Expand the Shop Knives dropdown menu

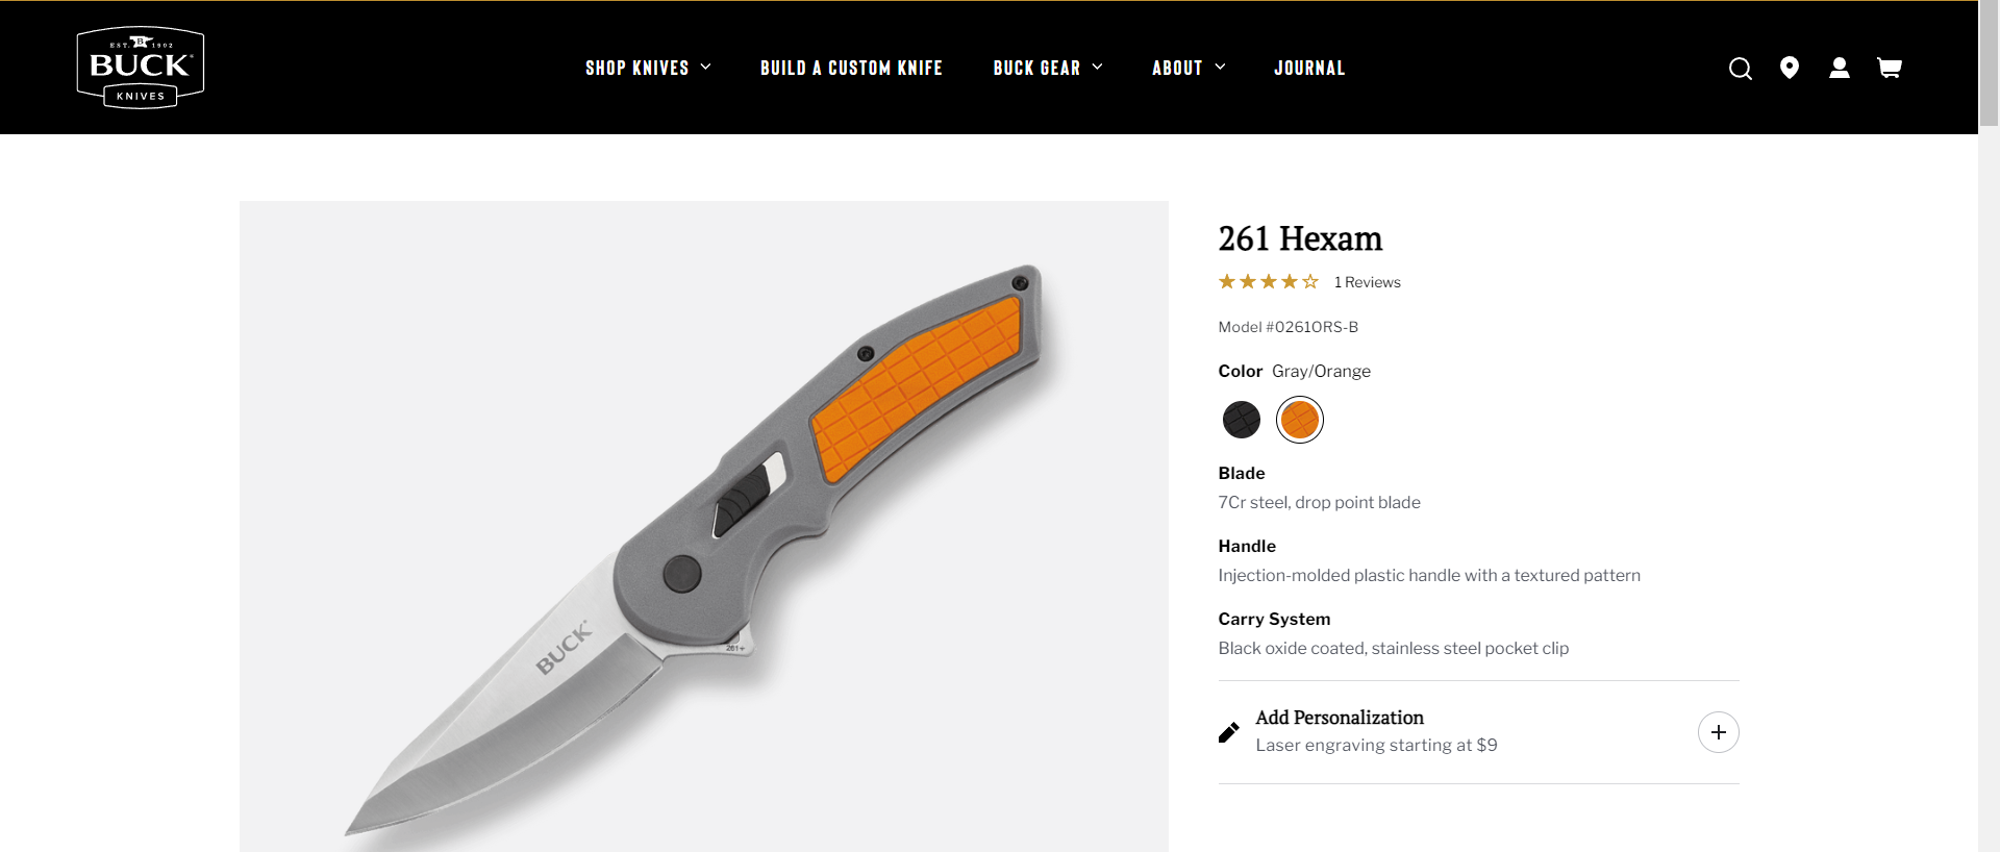648,68
